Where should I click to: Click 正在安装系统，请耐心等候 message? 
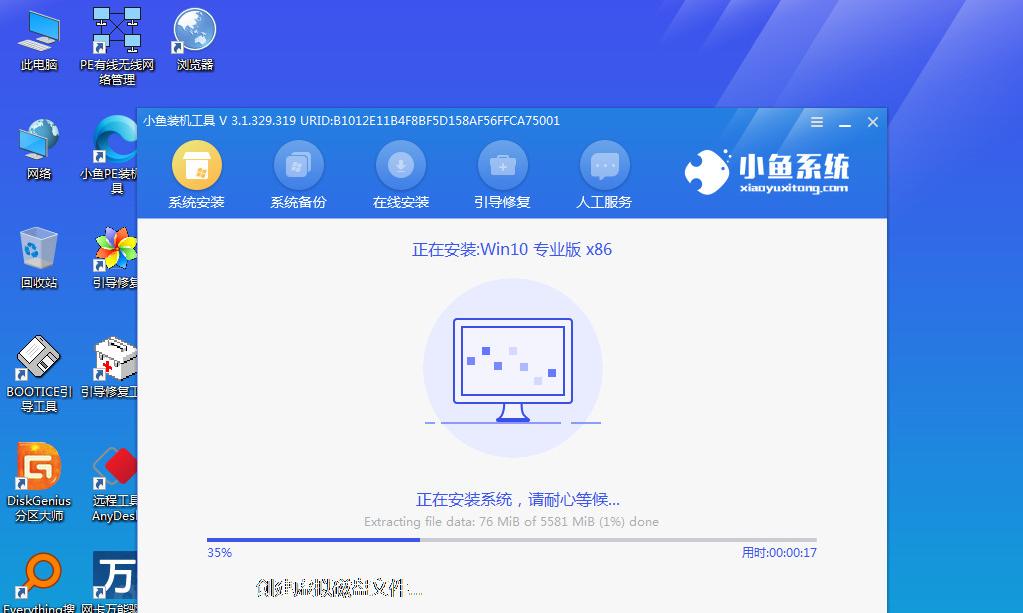click(x=517, y=500)
